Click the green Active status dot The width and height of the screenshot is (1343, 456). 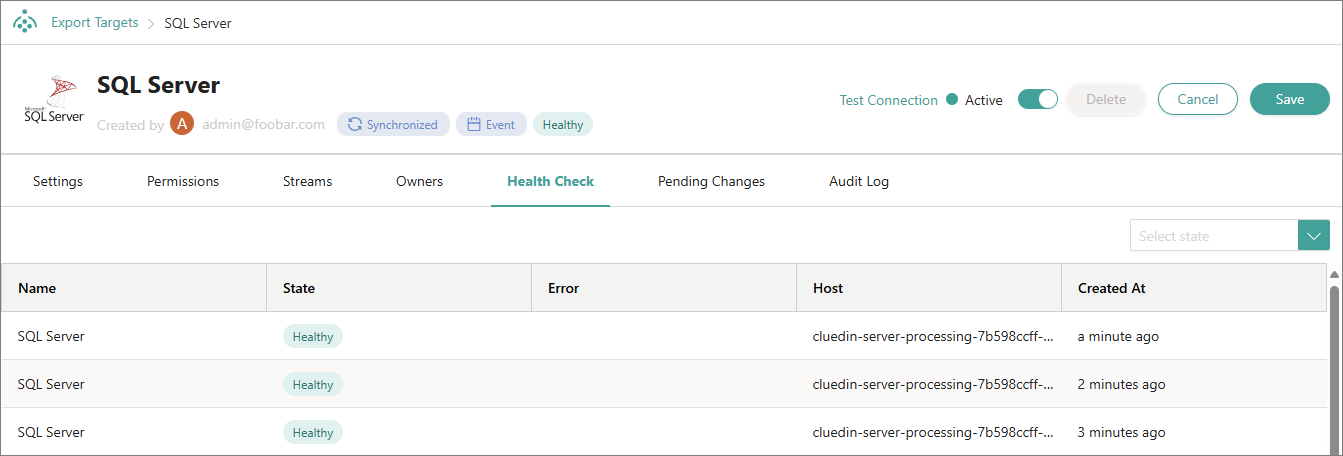pos(952,99)
